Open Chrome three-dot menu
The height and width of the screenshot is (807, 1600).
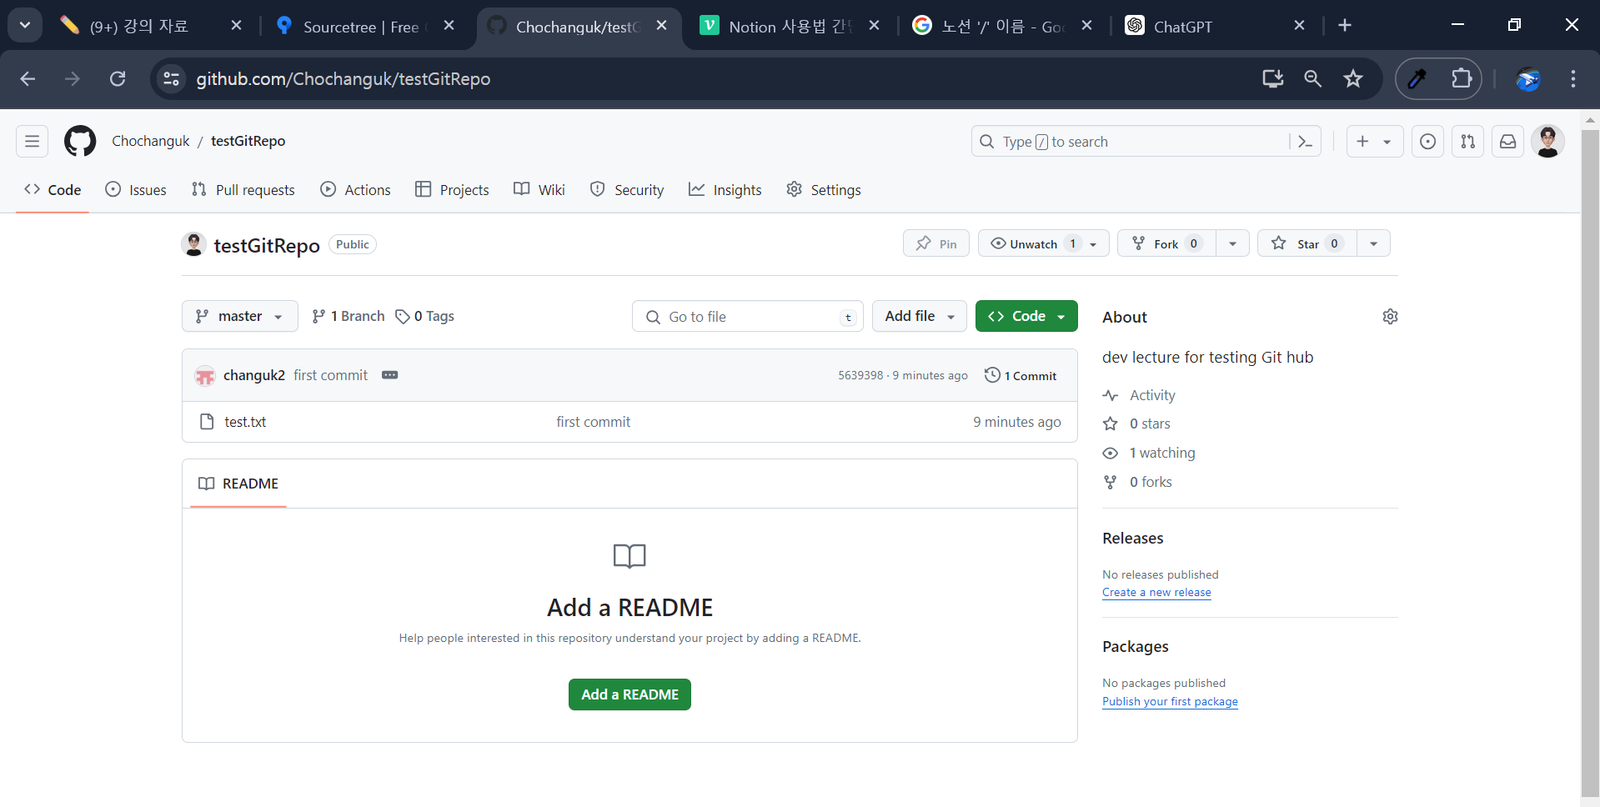pyautogui.click(x=1573, y=79)
